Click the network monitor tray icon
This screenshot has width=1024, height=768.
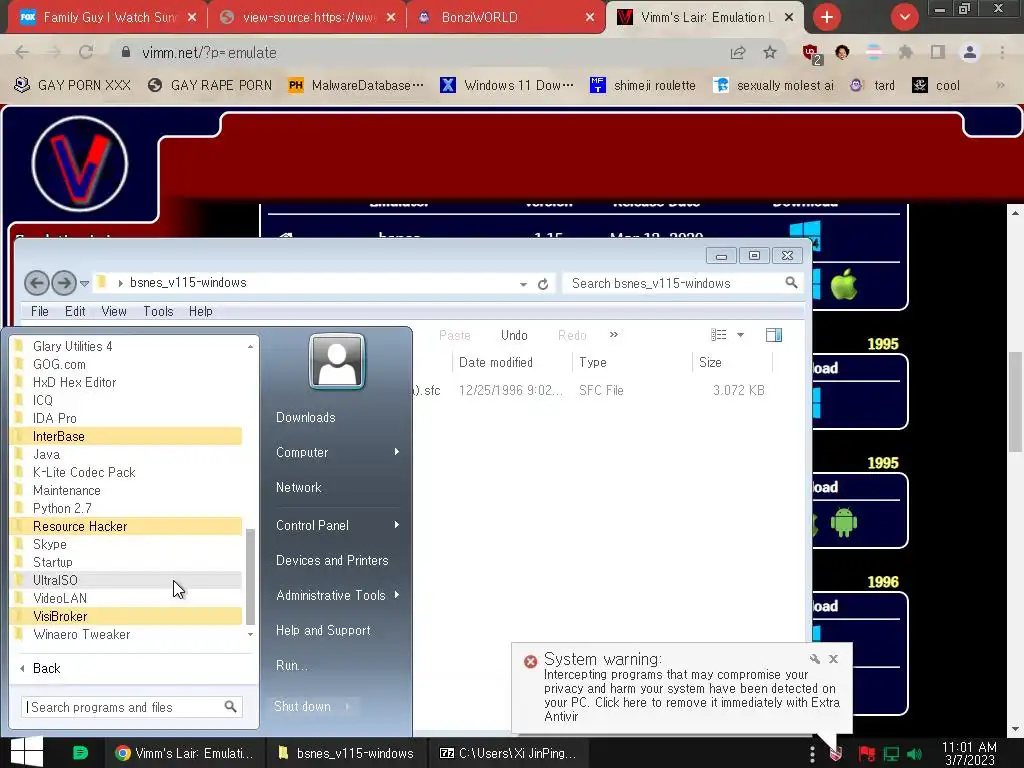click(x=891, y=754)
